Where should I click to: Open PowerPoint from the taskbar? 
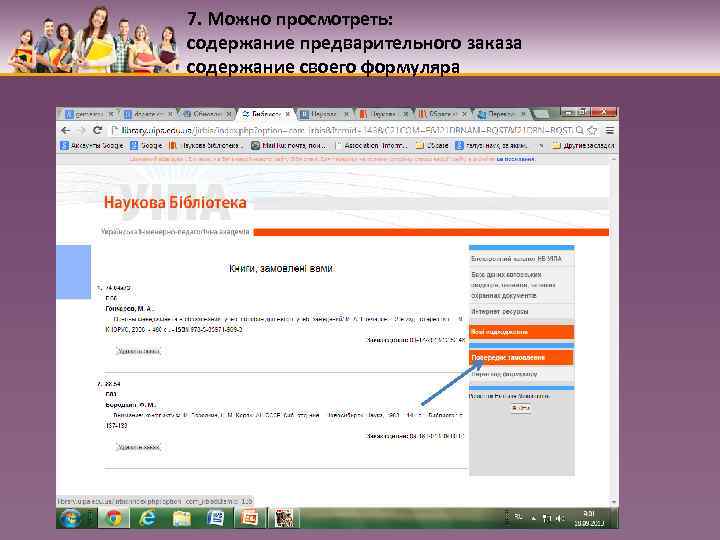coord(250,518)
